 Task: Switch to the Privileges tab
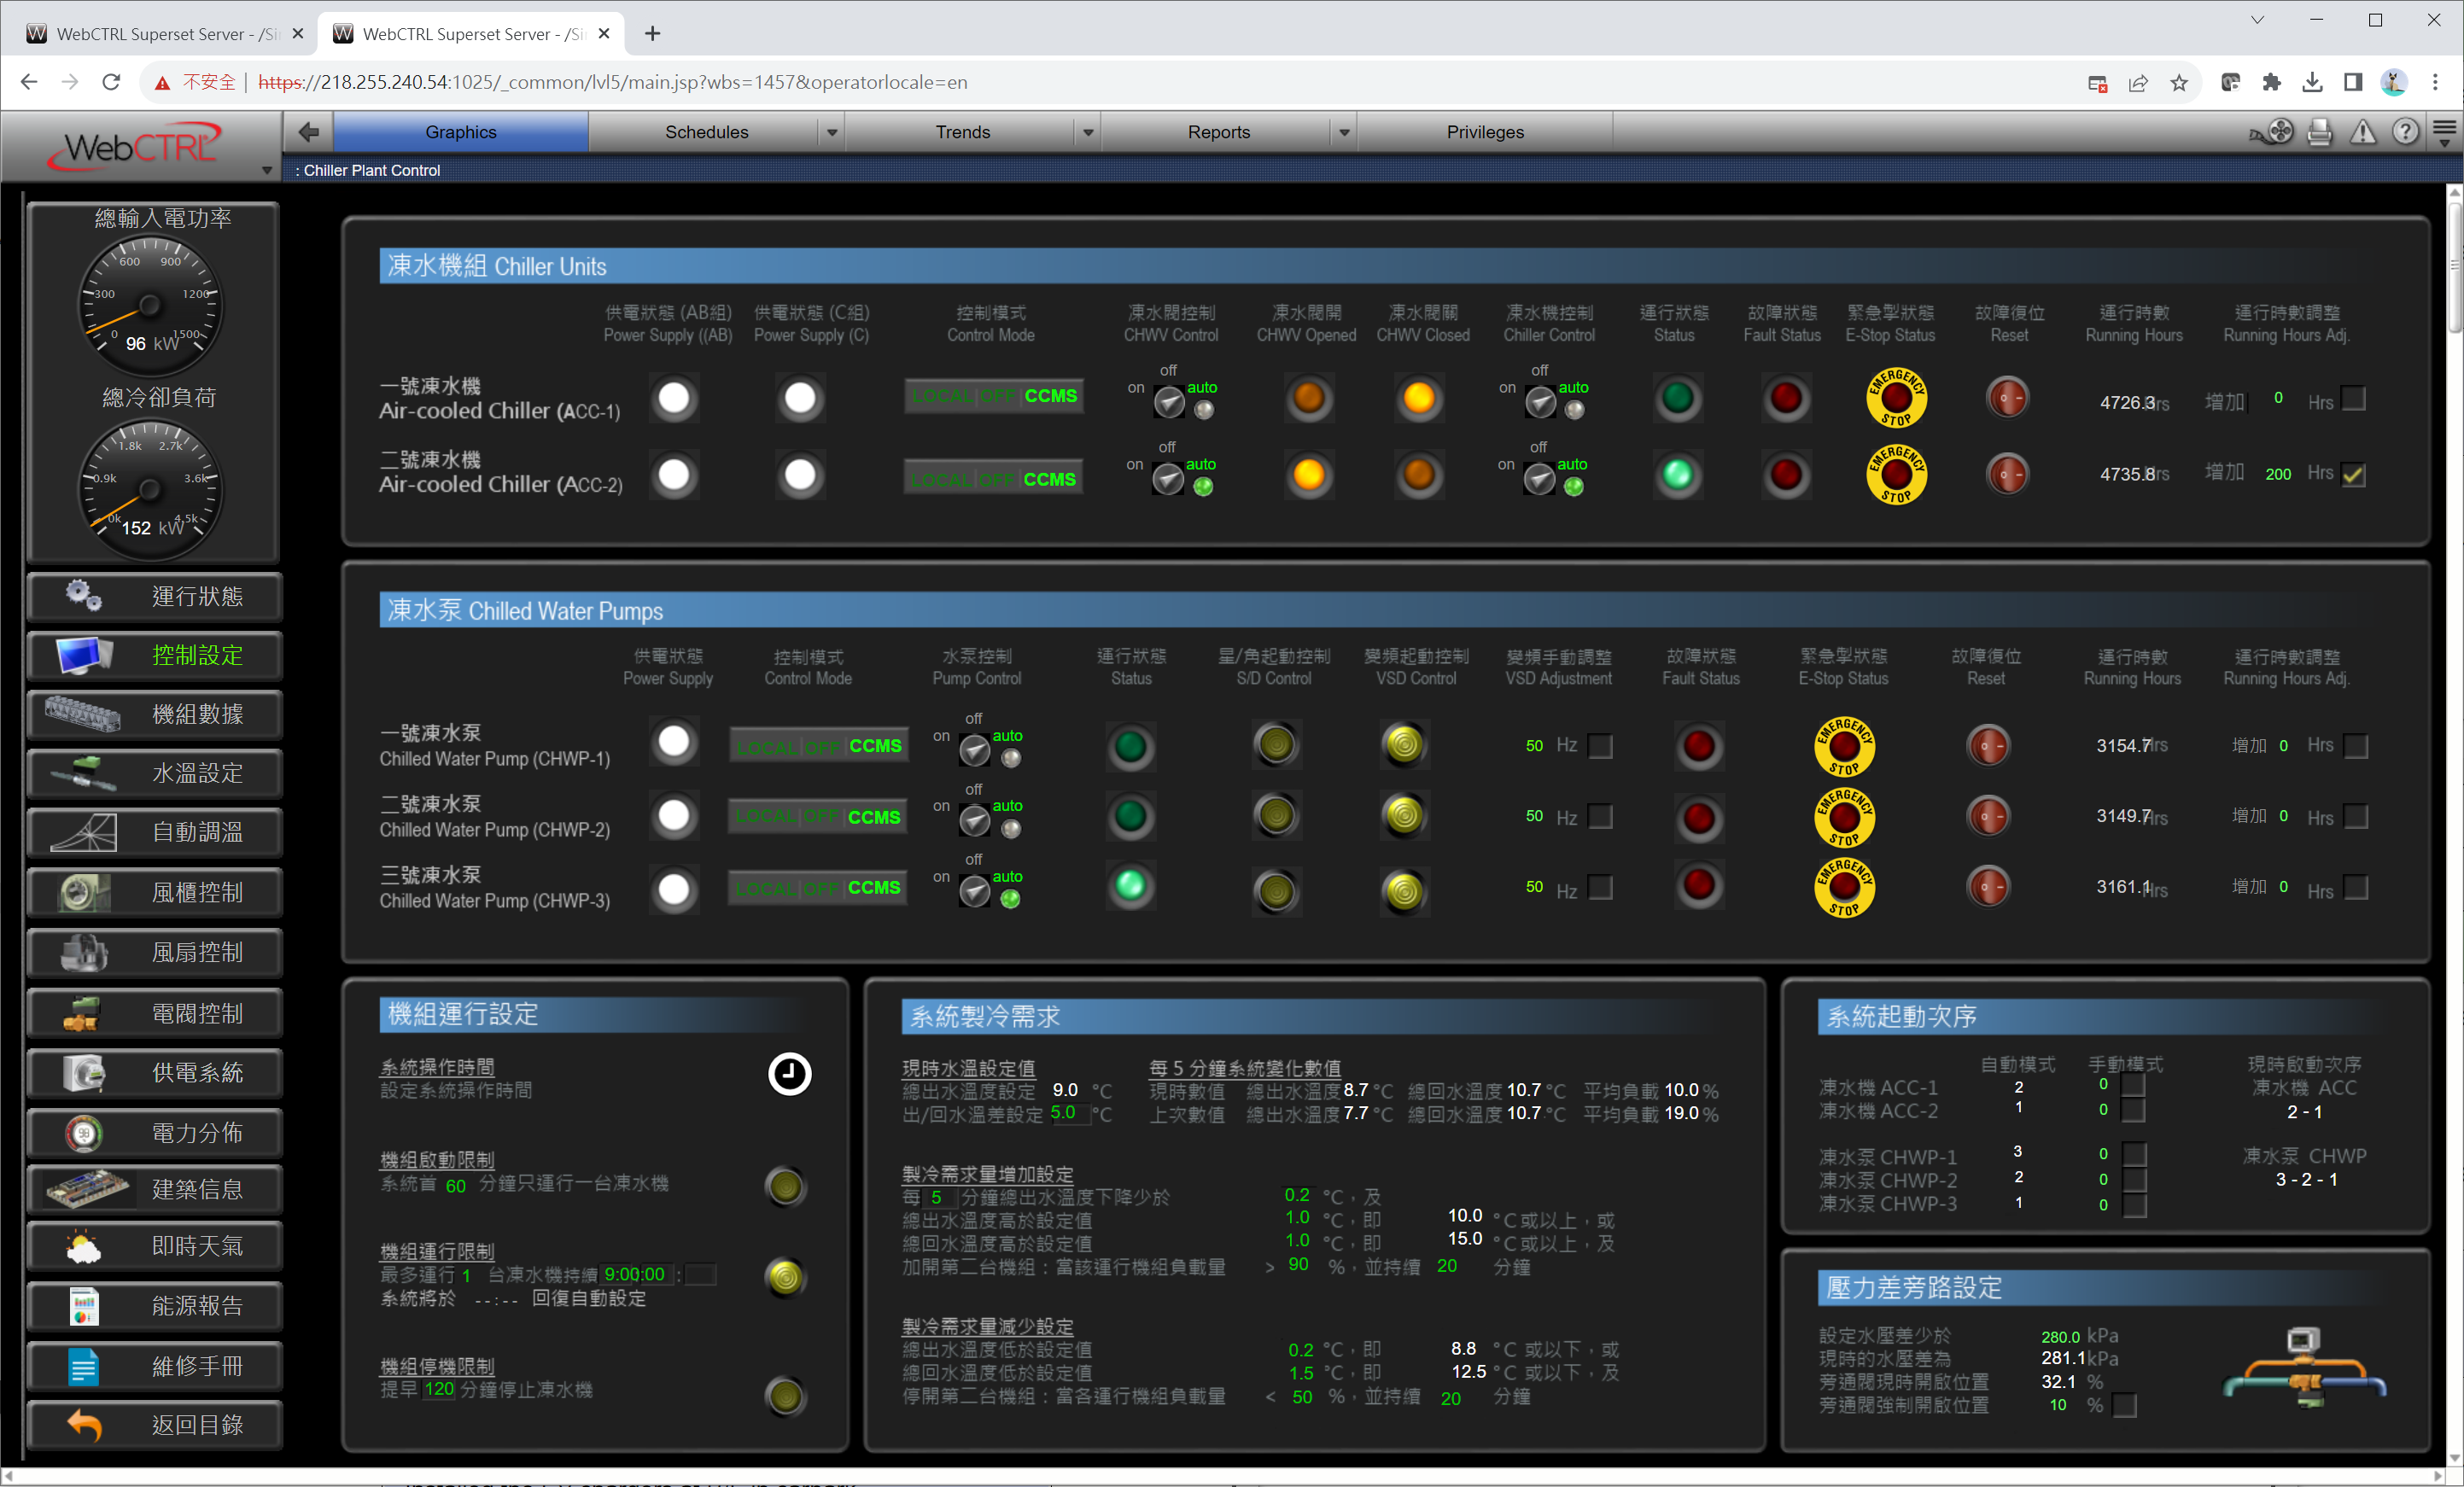coord(1484,132)
